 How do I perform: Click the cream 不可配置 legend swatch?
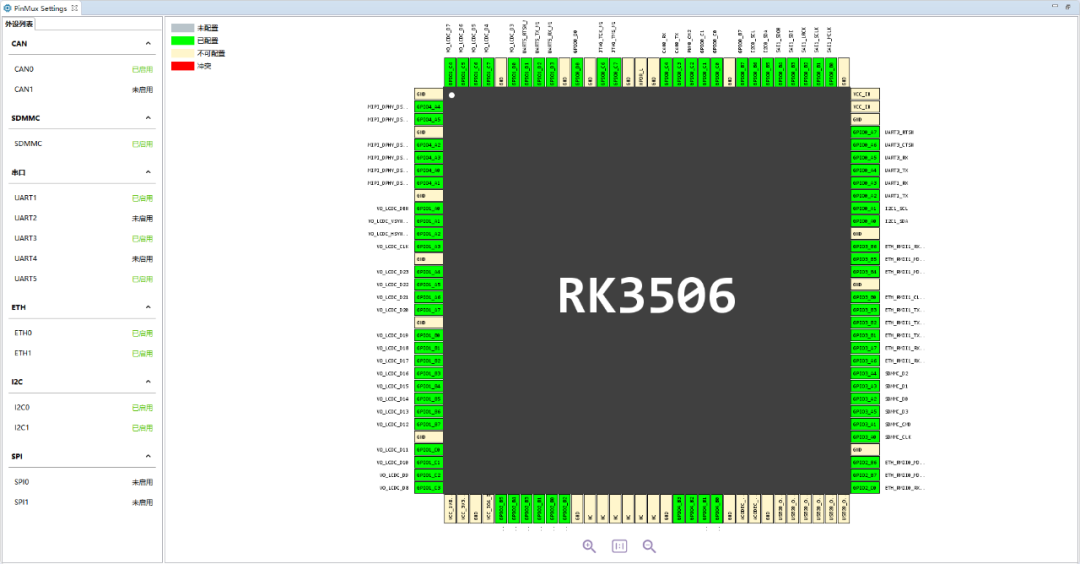point(183,54)
